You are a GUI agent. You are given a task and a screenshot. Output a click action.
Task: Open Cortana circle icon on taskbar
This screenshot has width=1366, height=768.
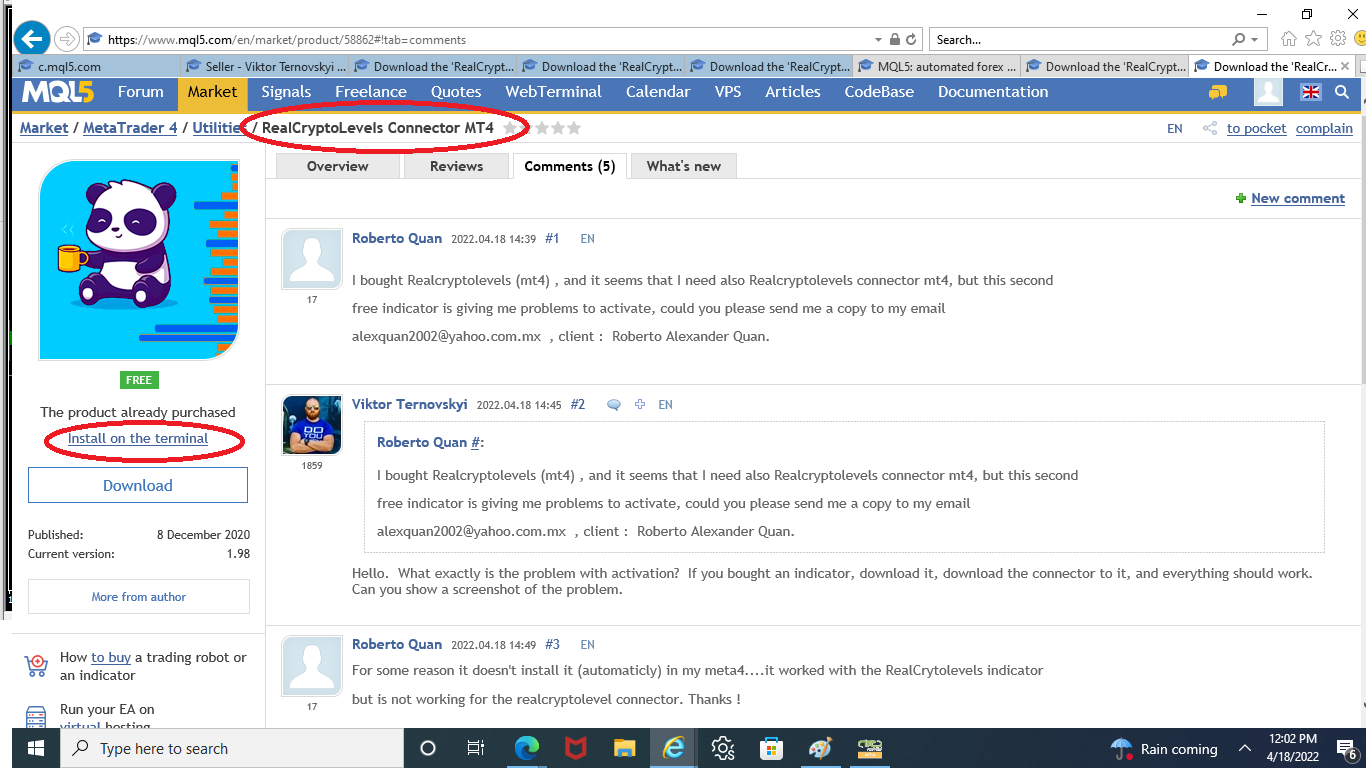coord(428,748)
